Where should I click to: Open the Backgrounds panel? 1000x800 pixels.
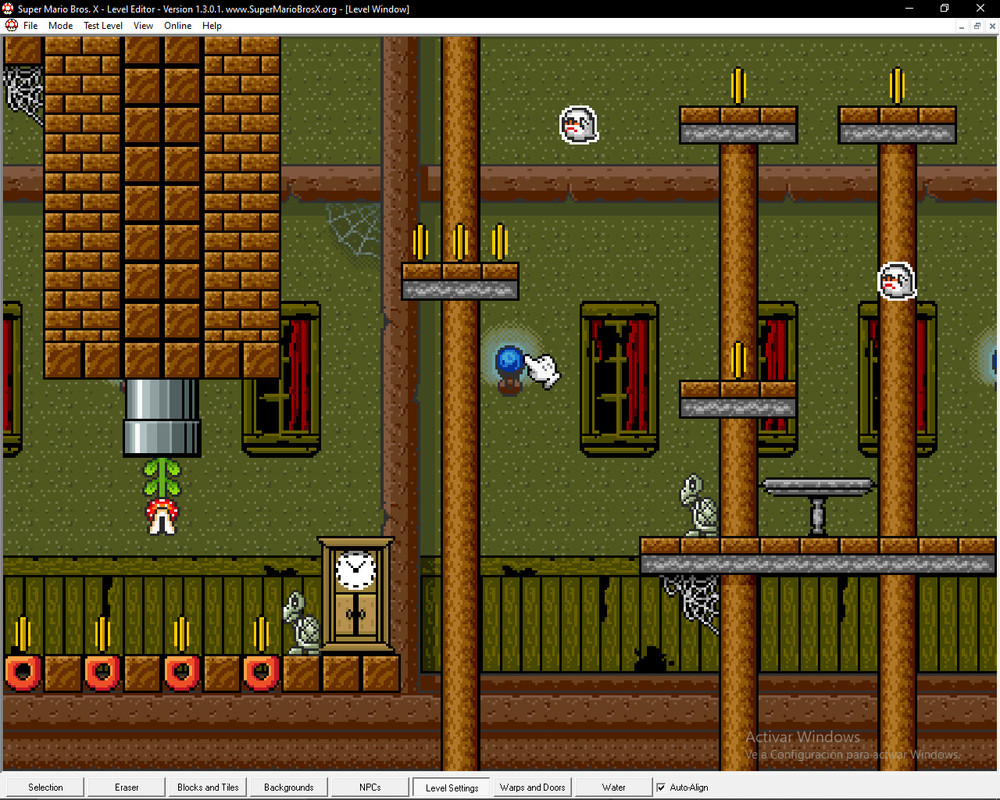(289, 787)
